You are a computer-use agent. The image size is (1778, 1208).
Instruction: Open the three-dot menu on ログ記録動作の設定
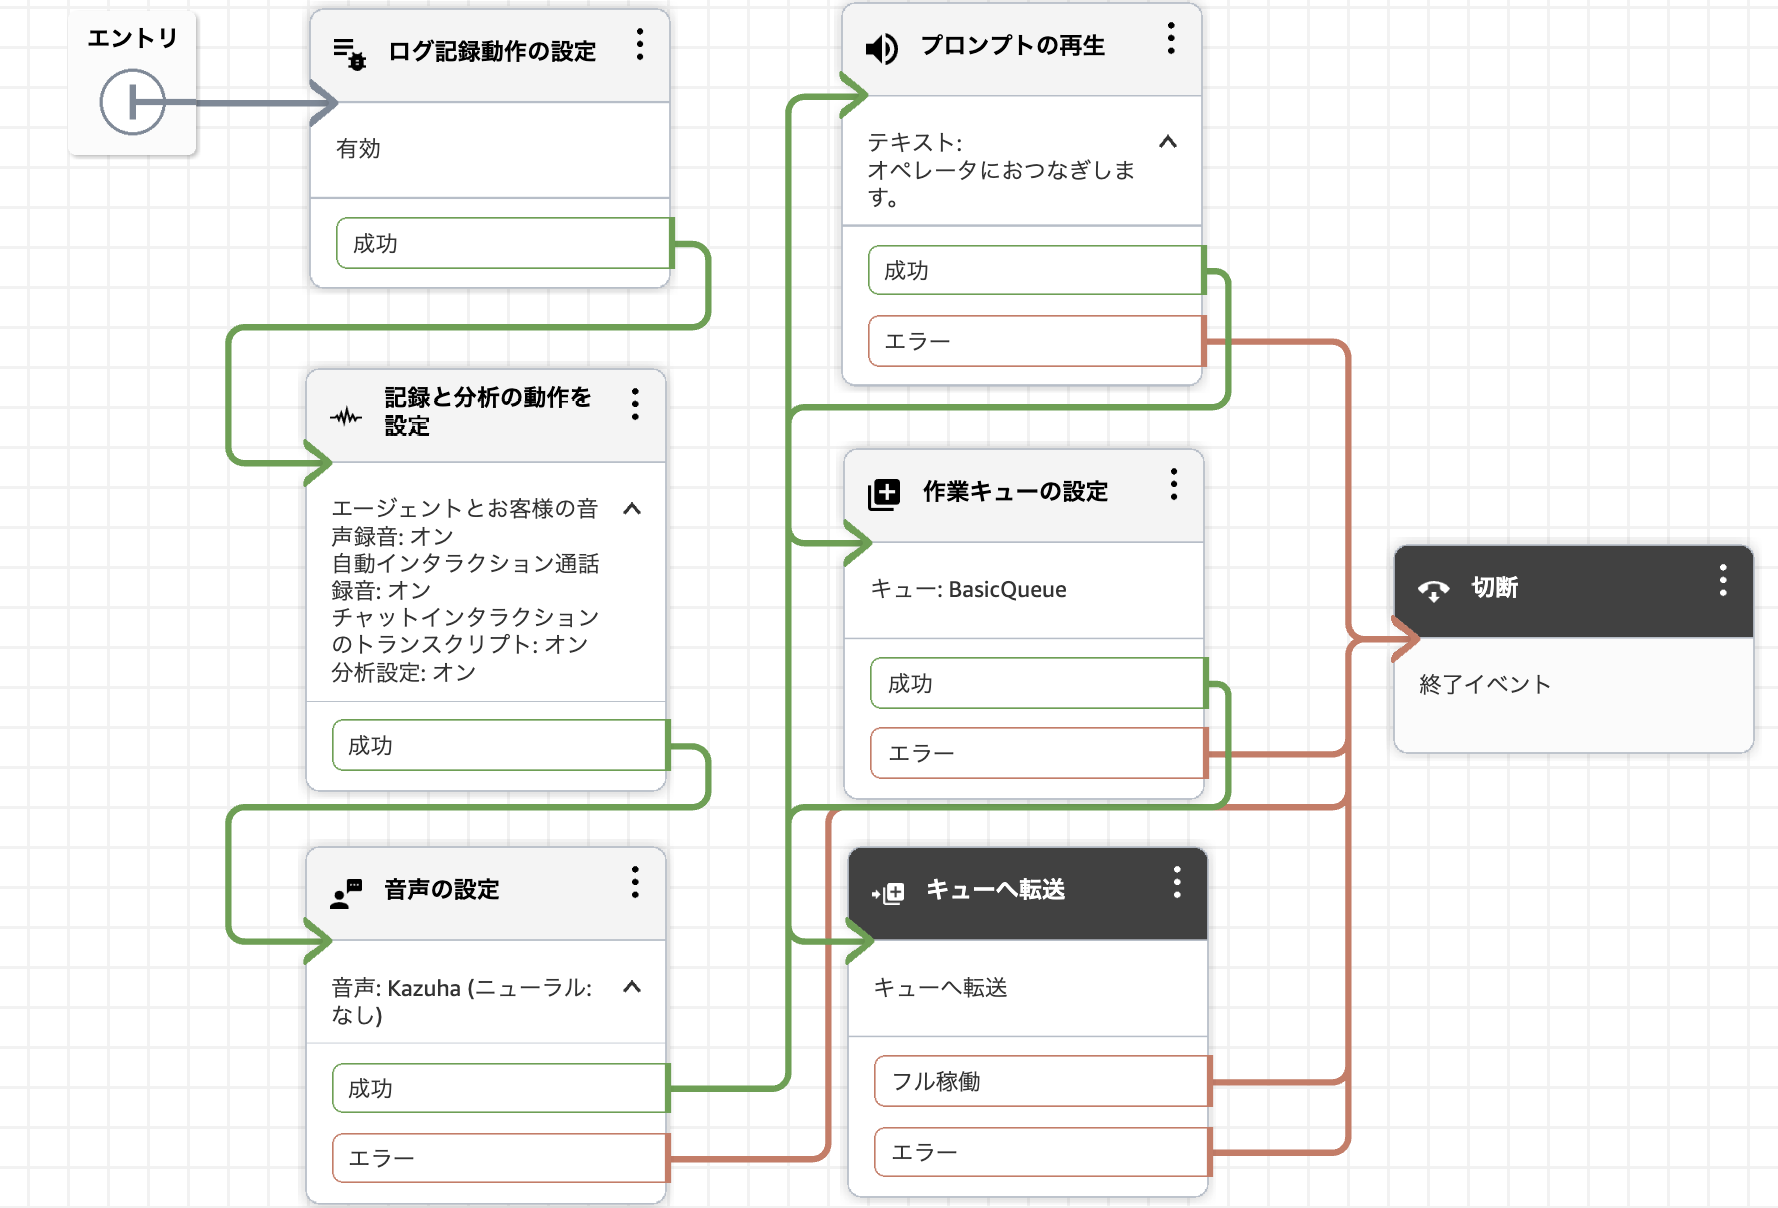point(640,44)
